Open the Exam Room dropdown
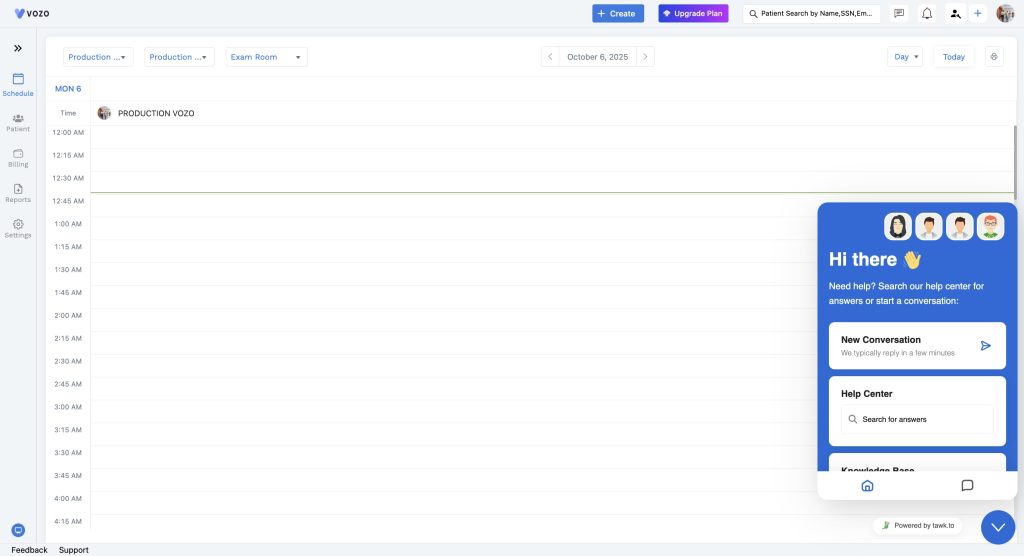The width and height of the screenshot is (1024, 556). tap(266, 57)
